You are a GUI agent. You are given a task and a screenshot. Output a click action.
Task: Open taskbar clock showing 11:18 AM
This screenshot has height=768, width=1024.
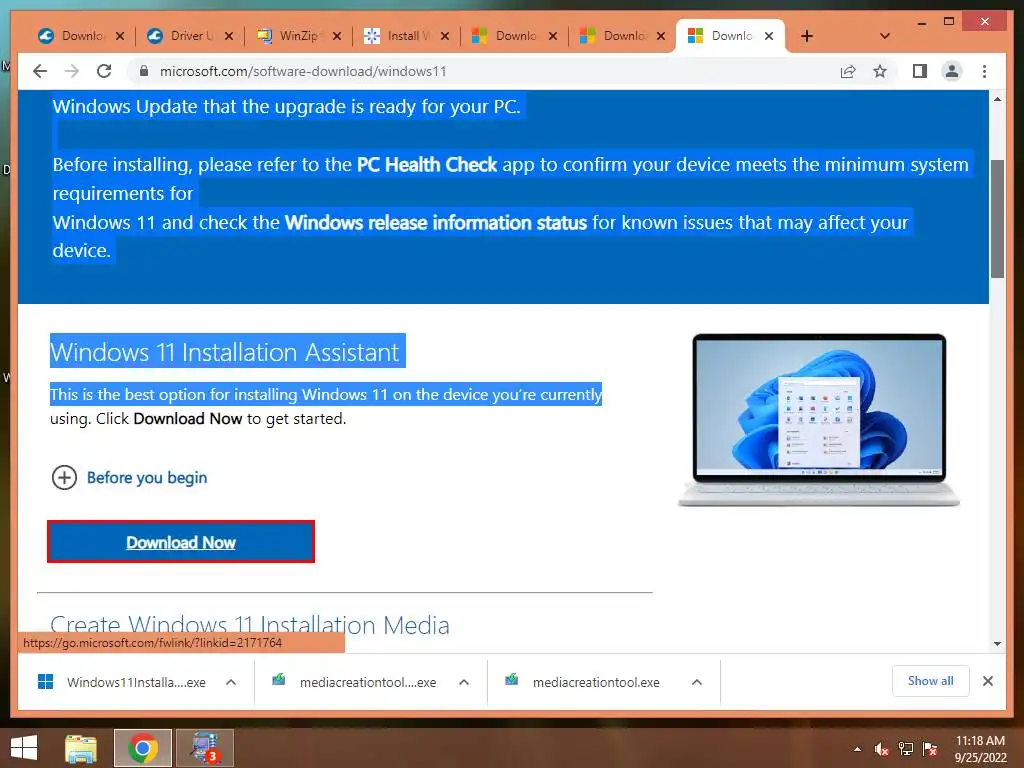[x=980, y=749]
